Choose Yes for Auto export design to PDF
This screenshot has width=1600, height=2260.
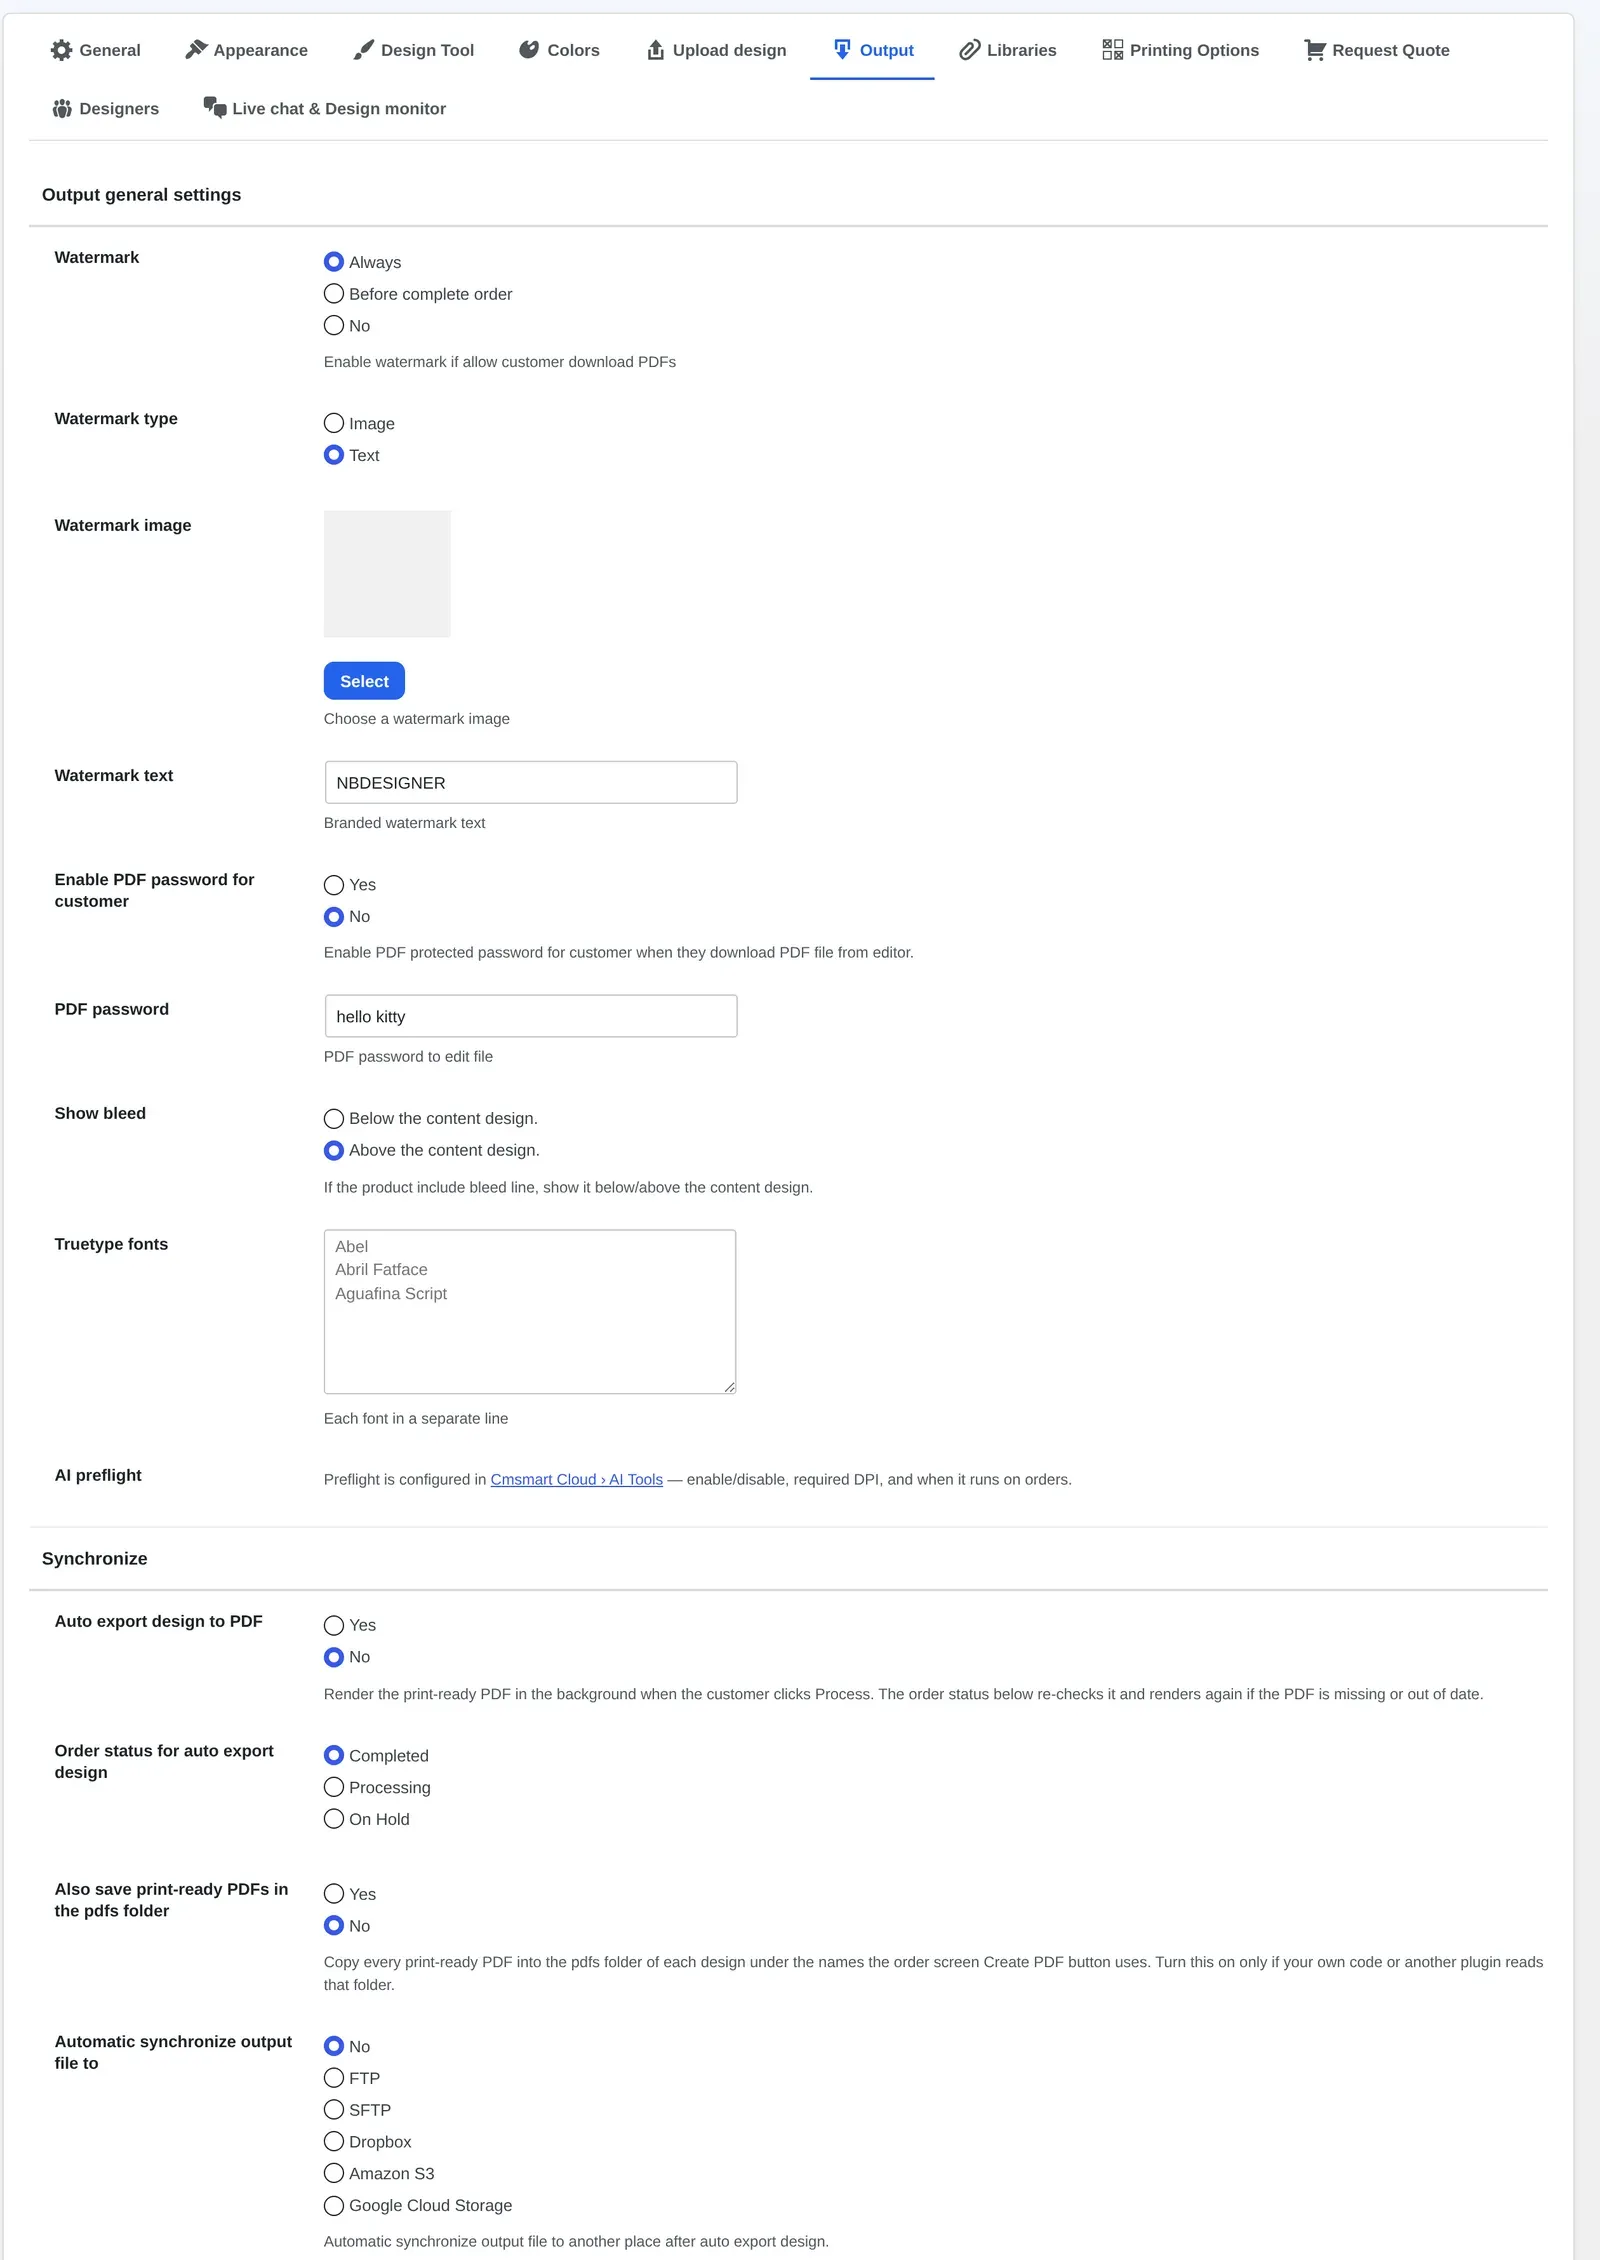coord(334,1626)
